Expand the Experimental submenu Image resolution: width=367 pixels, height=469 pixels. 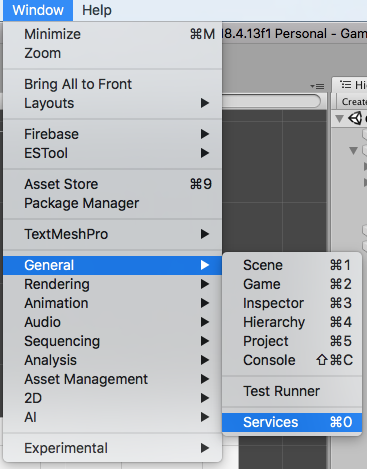coord(113,448)
